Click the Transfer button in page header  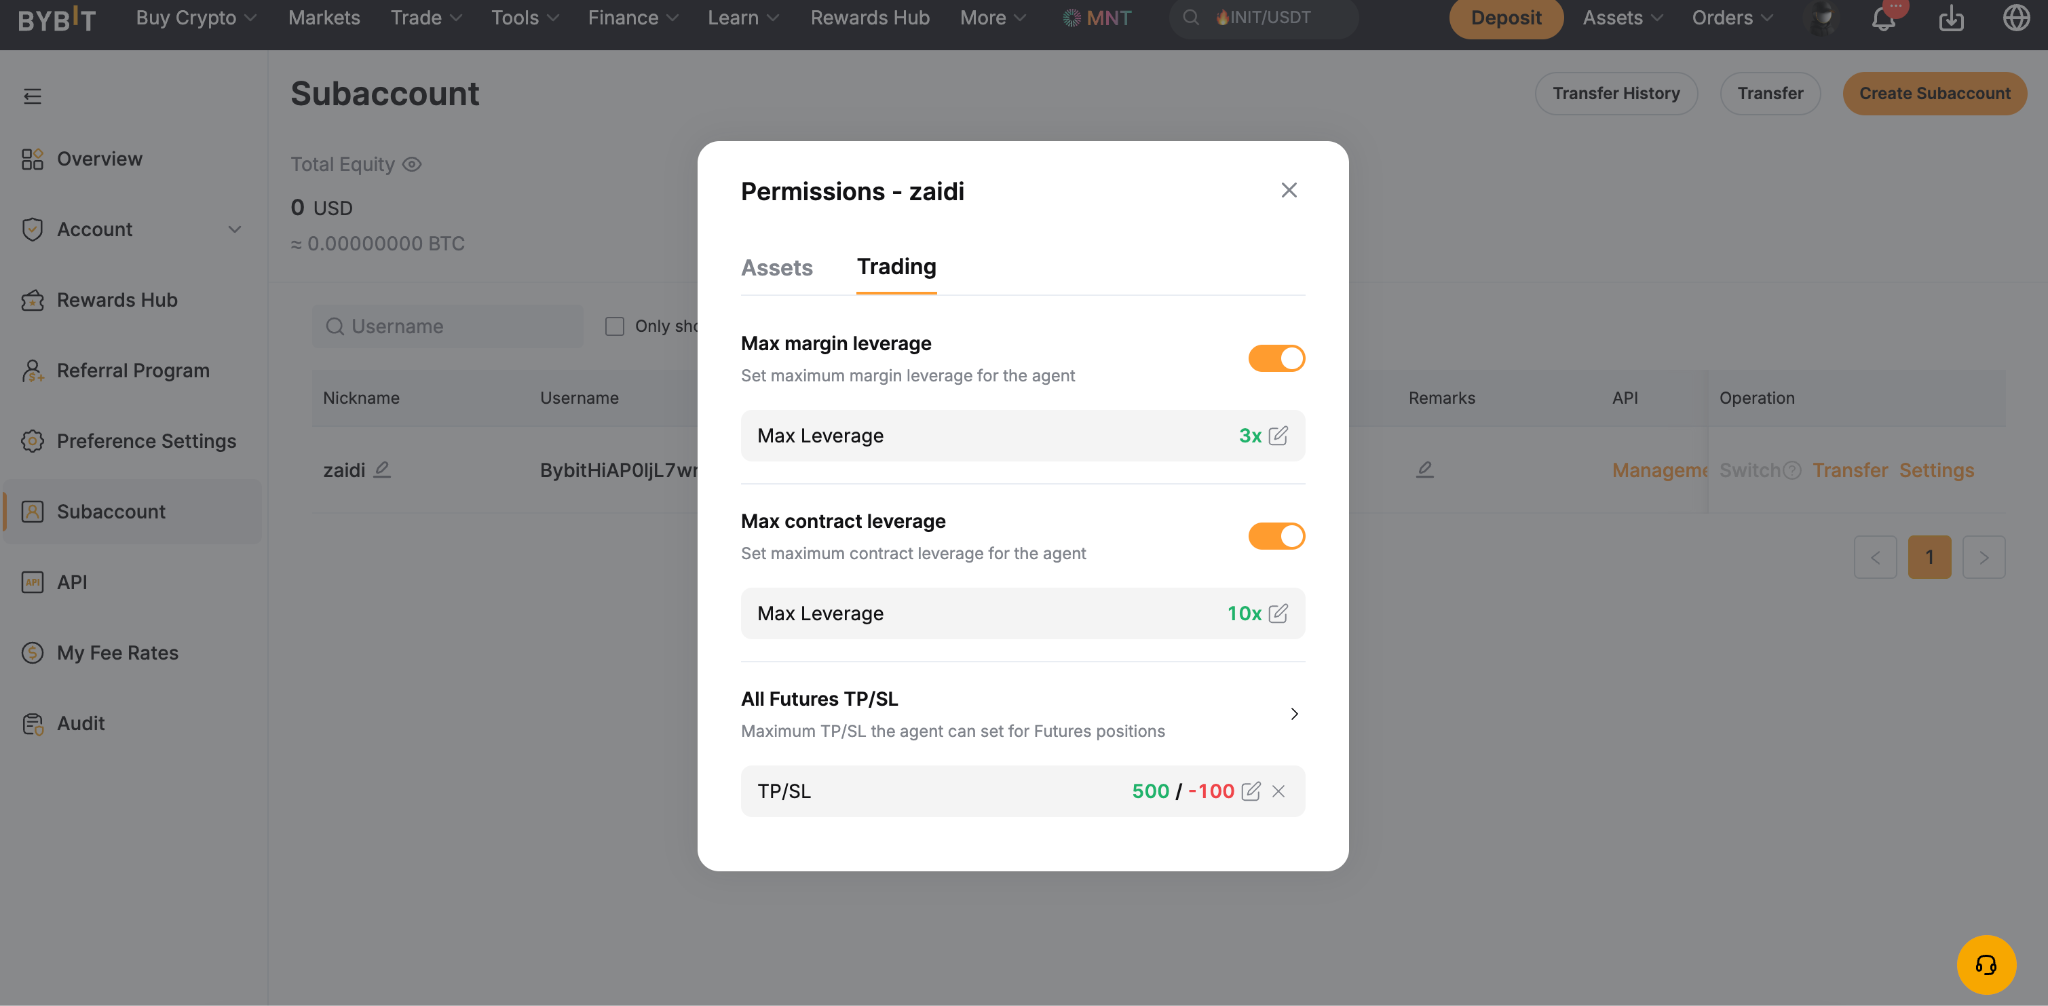[1770, 94]
